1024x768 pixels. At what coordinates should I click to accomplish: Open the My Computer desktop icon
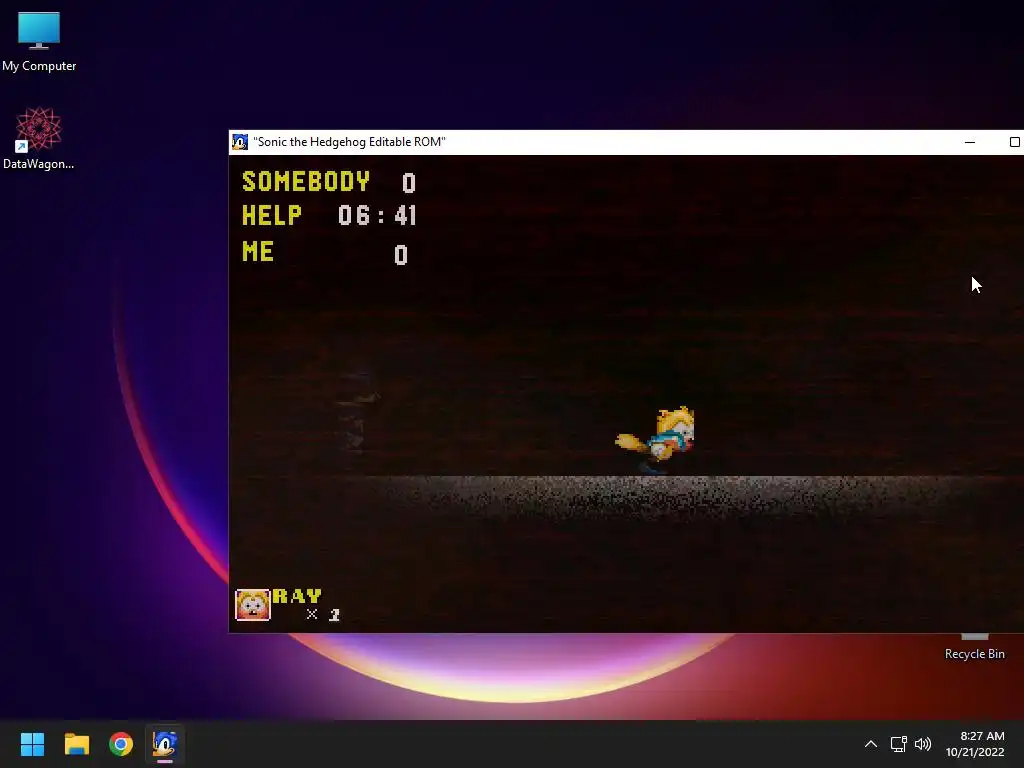pyautogui.click(x=39, y=42)
